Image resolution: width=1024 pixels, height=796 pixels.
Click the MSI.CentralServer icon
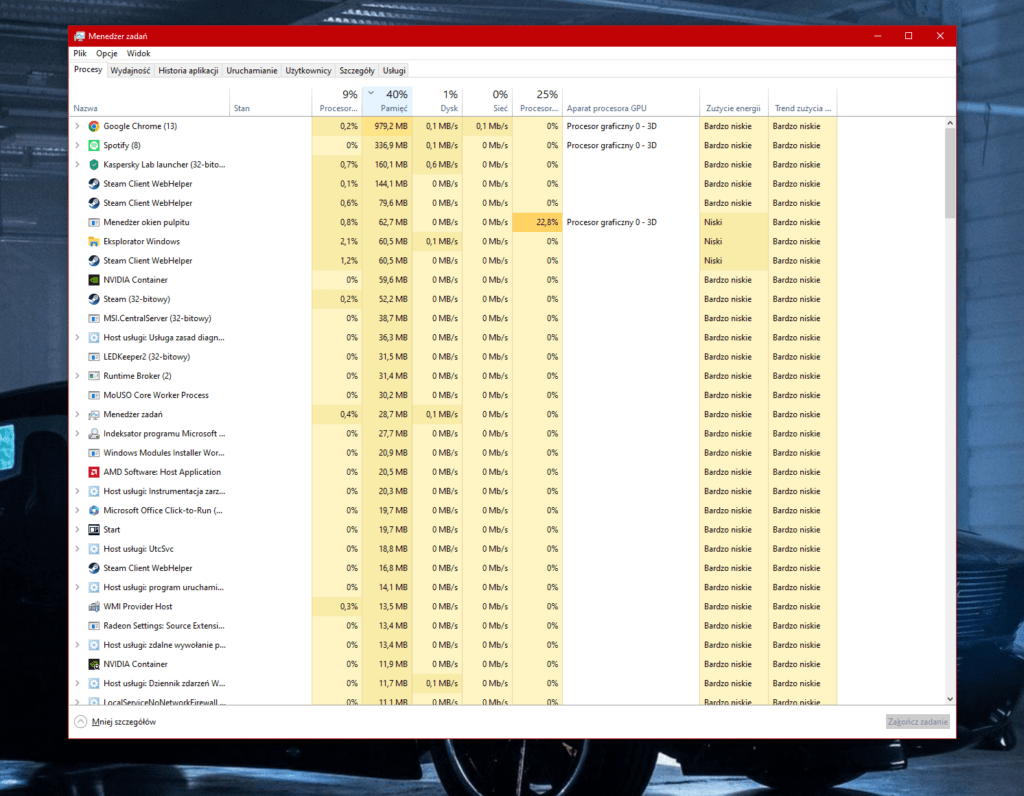point(94,318)
